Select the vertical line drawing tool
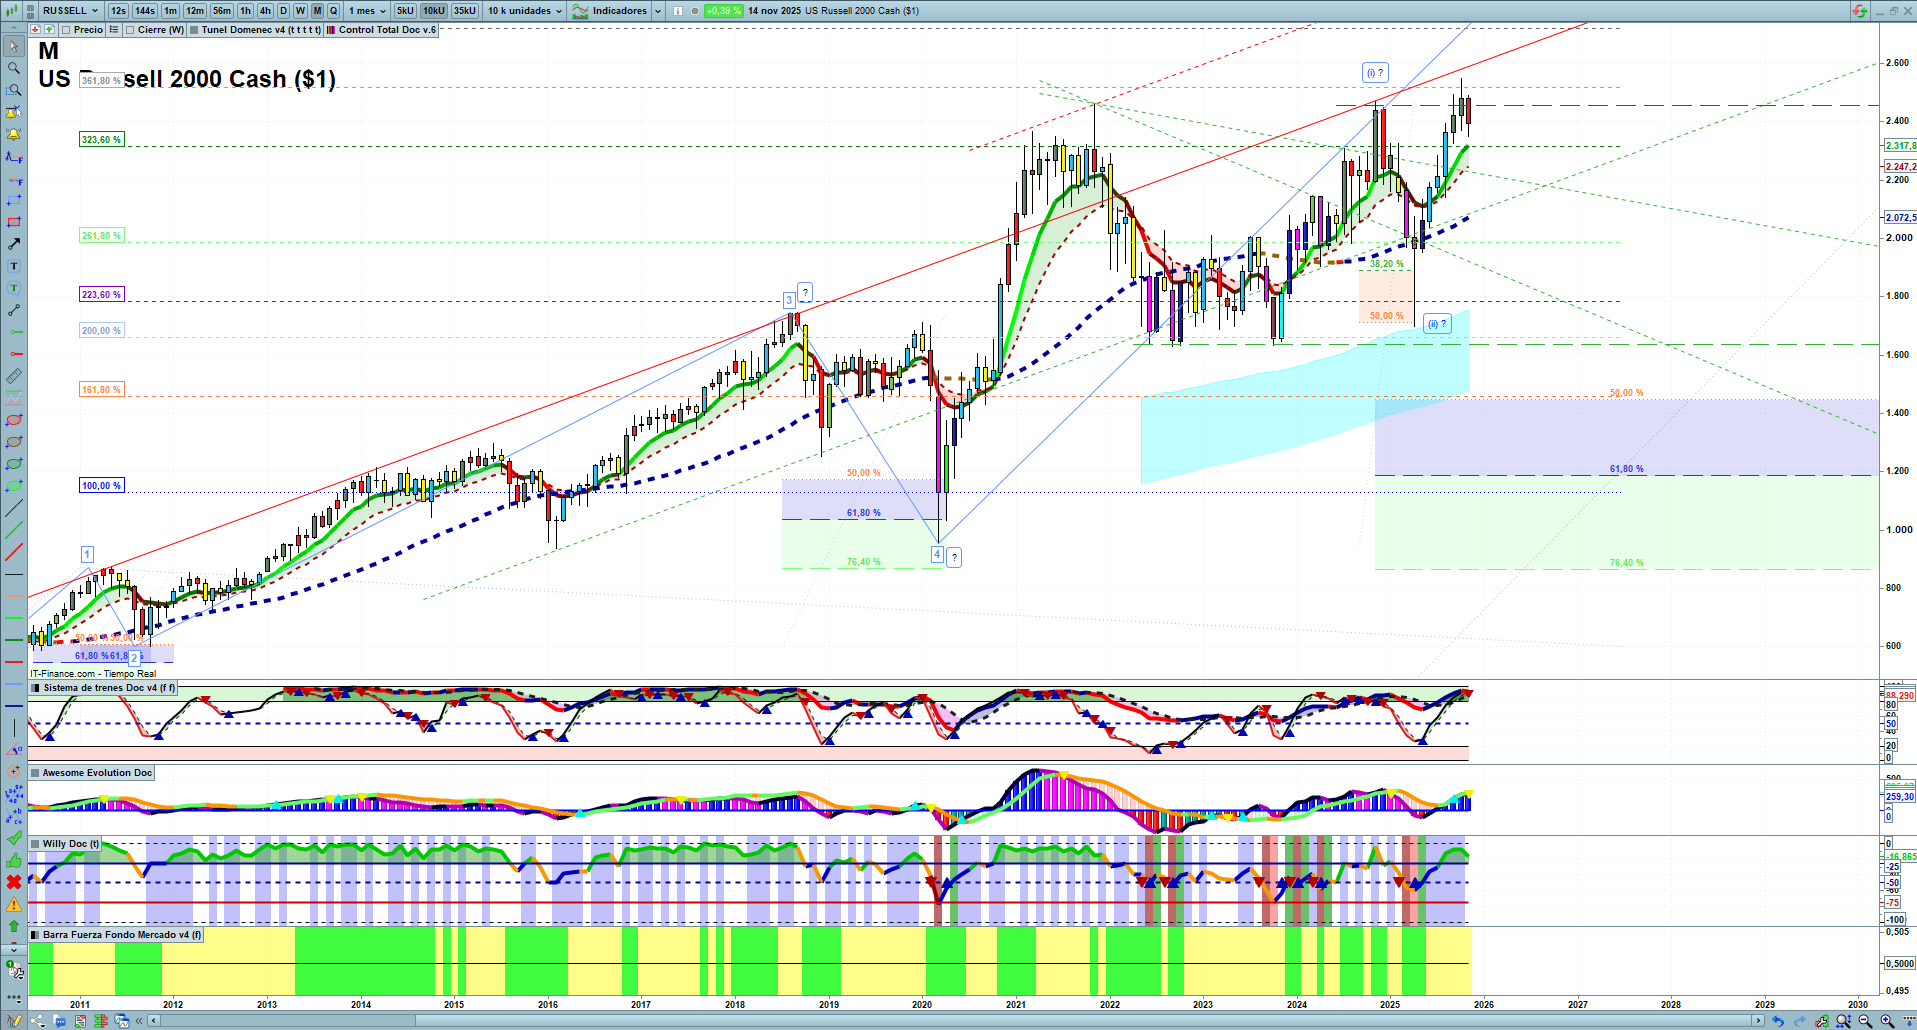Image resolution: width=1917 pixels, height=1030 pixels. (14, 728)
